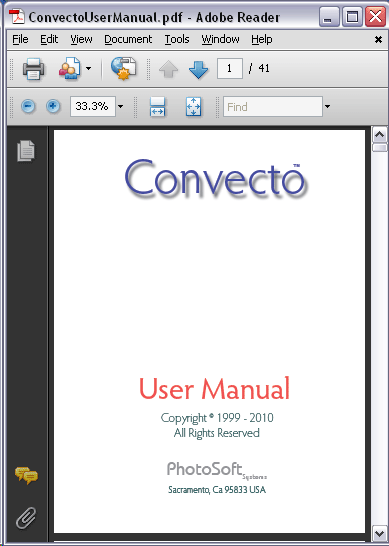Select the fit one full page icon
The width and height of the screenshot is (389, 546).
[193, 107]
